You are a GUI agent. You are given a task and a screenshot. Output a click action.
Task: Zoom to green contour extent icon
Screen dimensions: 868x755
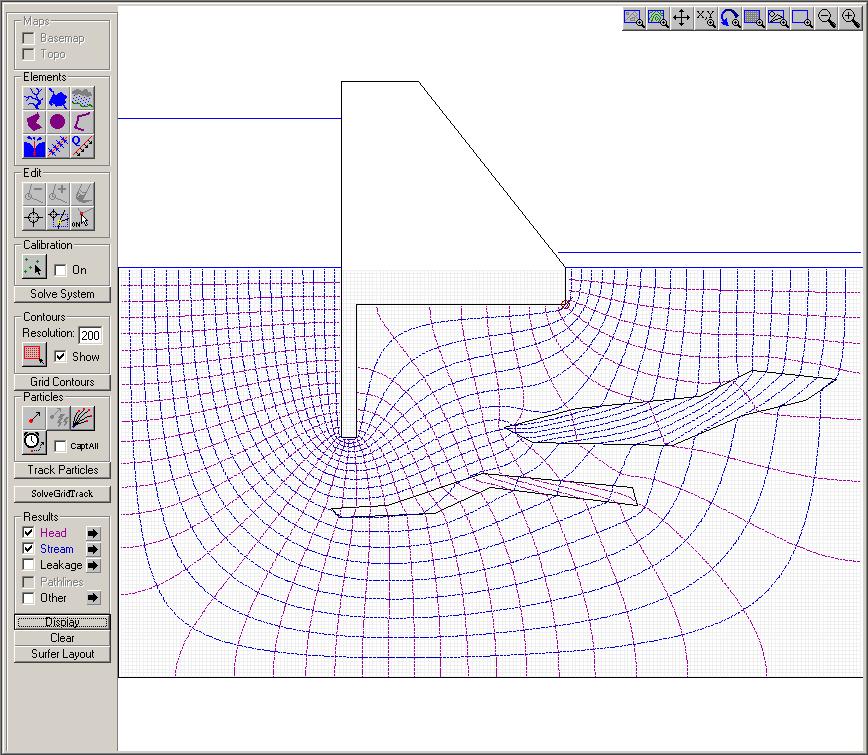pos(658,18)
